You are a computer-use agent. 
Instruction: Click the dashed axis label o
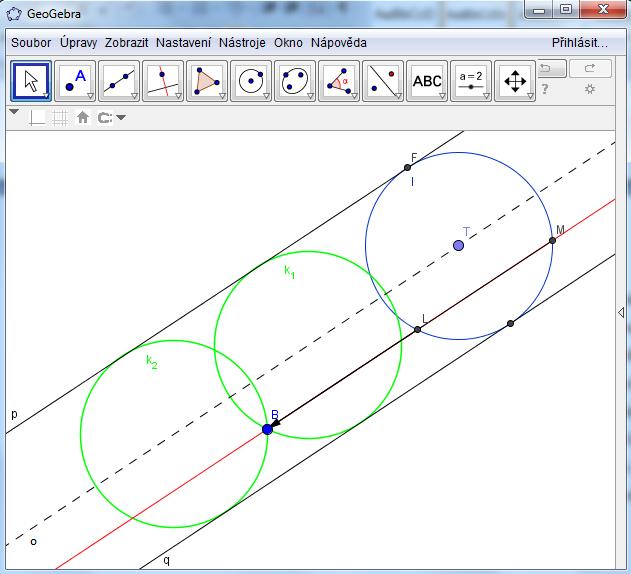(33, 542)
